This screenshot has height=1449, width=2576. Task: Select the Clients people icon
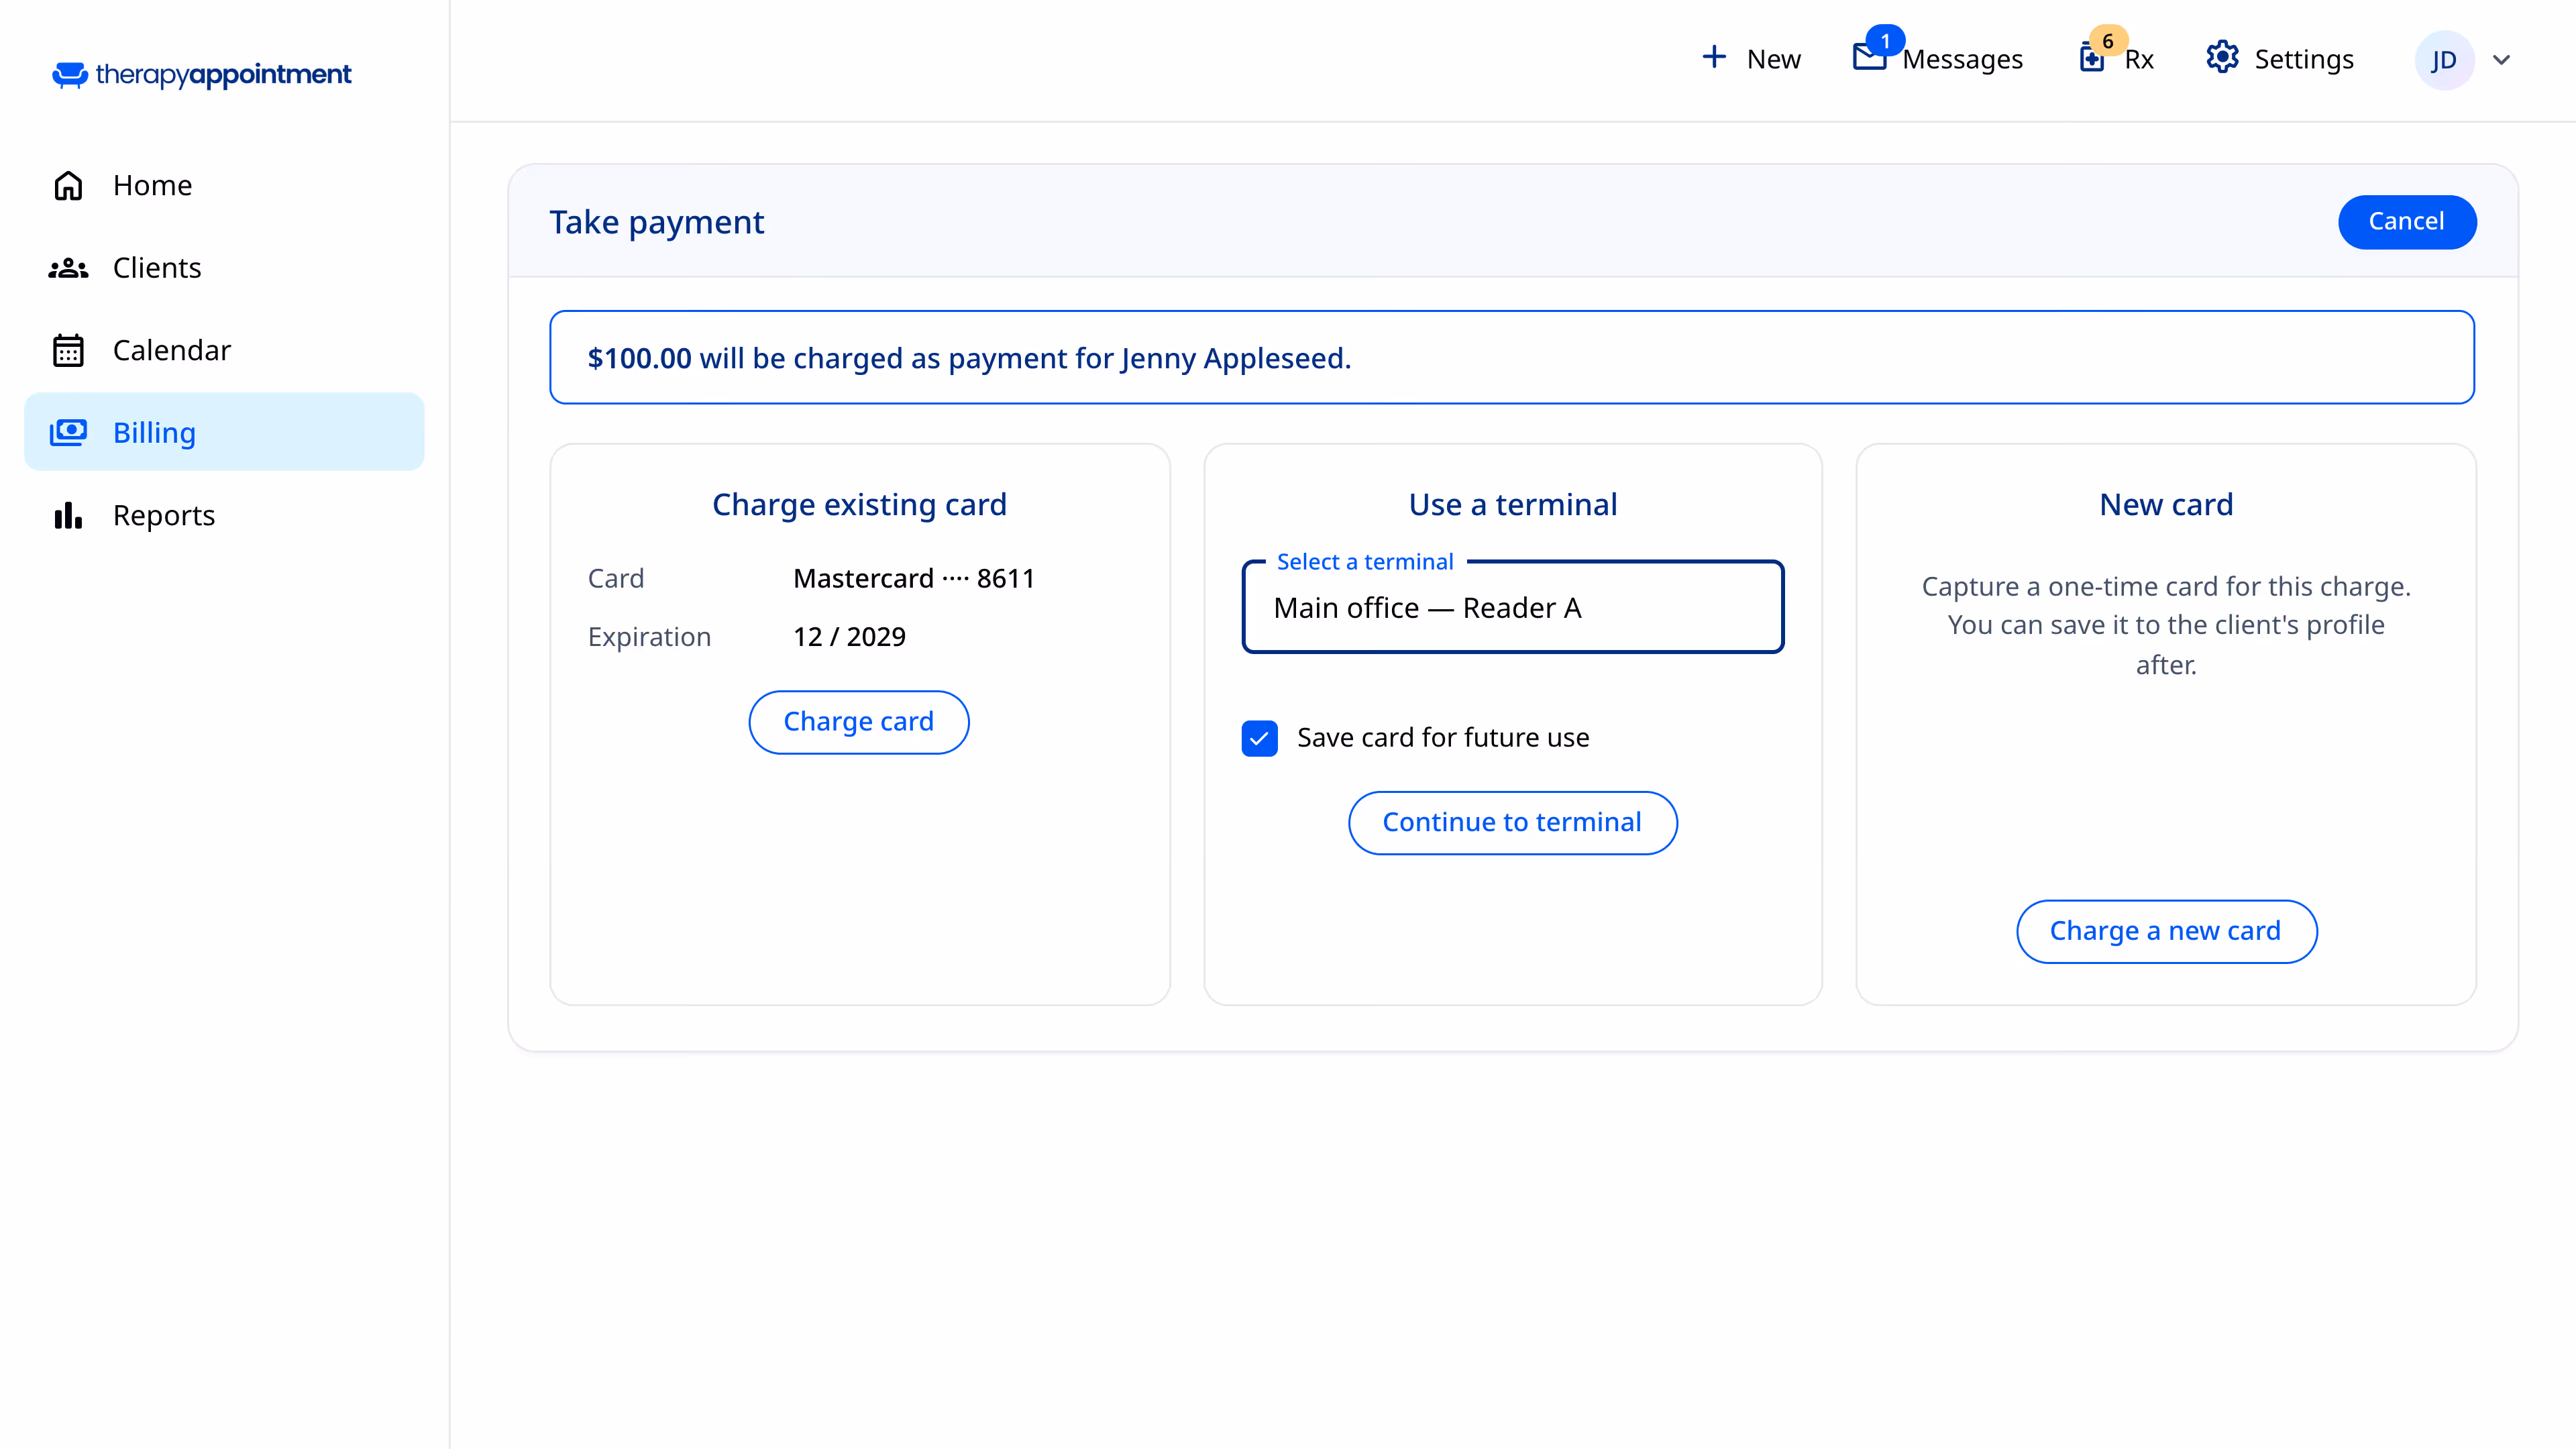point(68,268)
